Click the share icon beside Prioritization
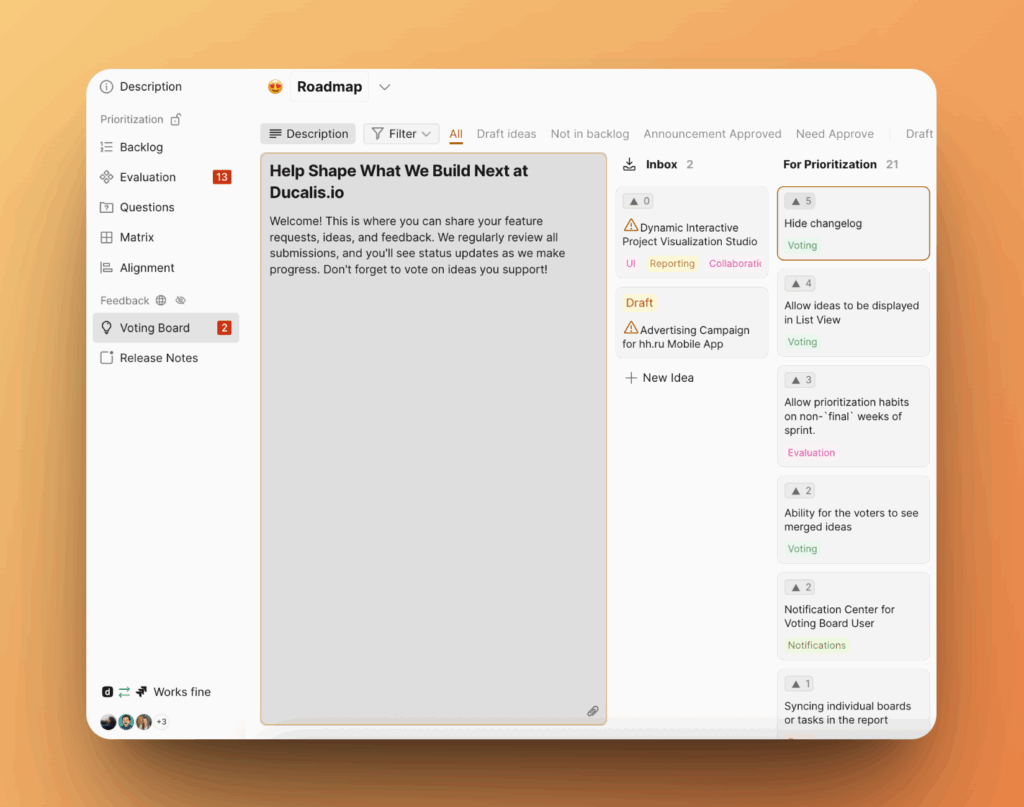Screen dimensions: 1024x807 pos(176,119)
